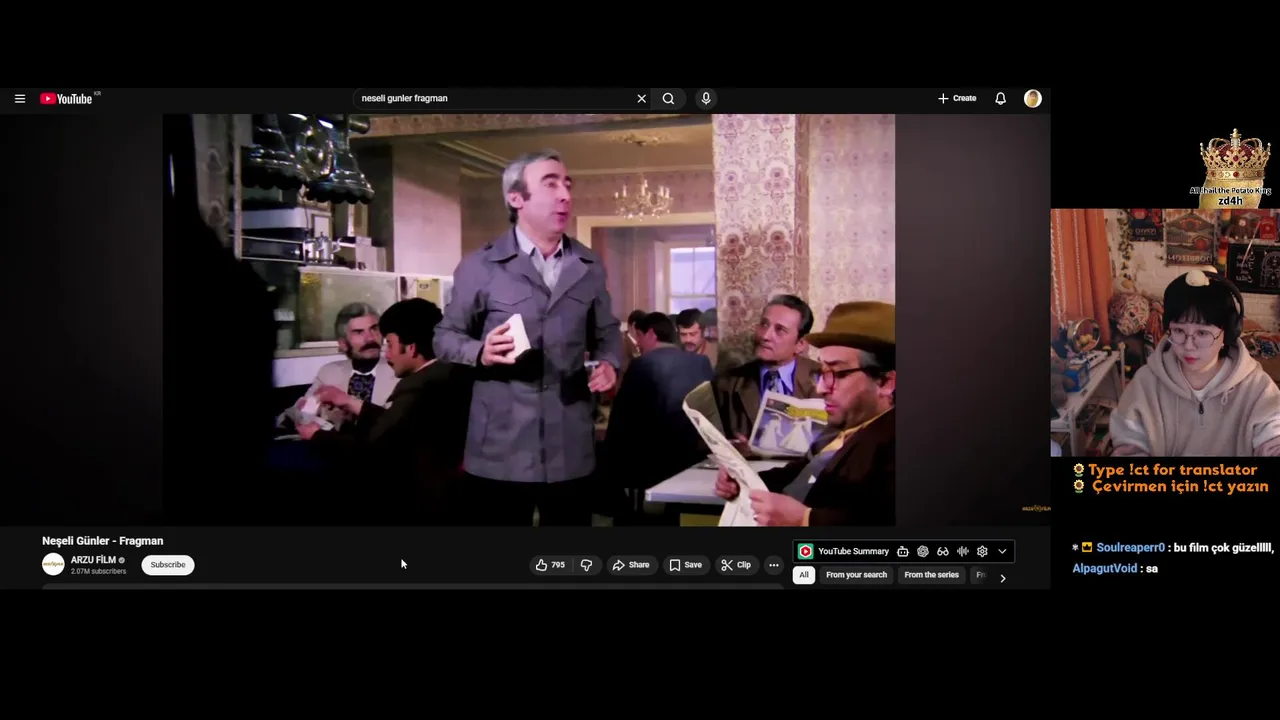Click the '2.07M subscribers' text
The image size is (1280, 720).
point(98,572)
